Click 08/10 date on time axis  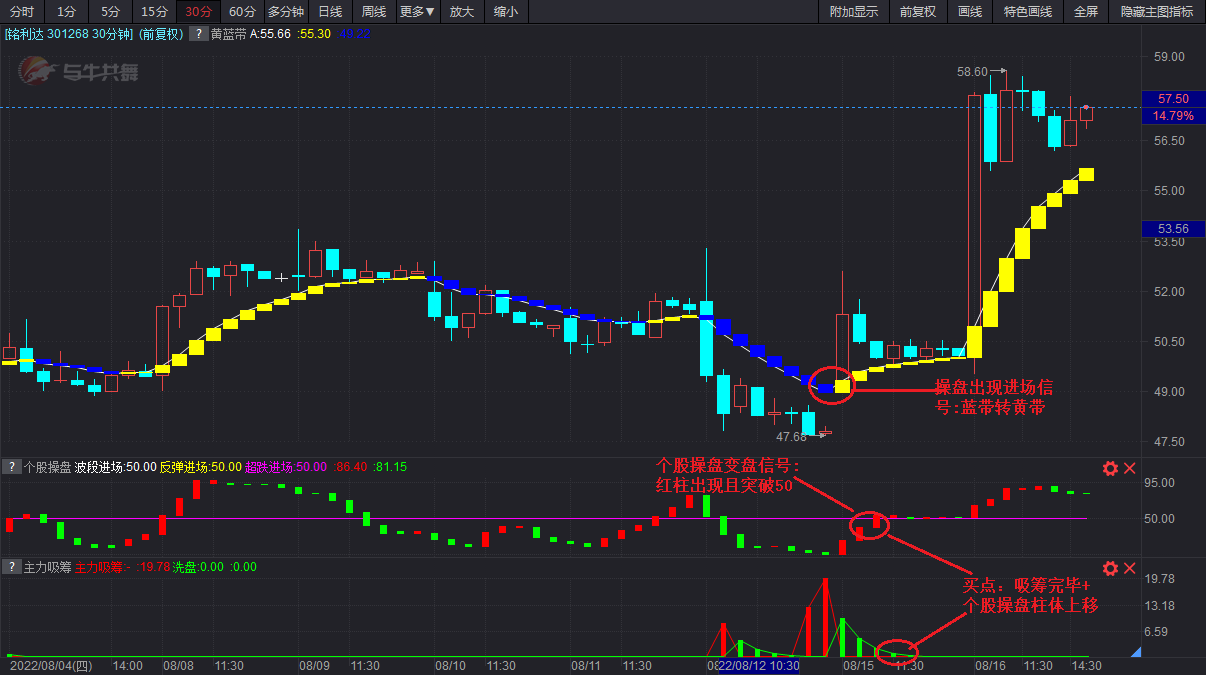point(450,665)
